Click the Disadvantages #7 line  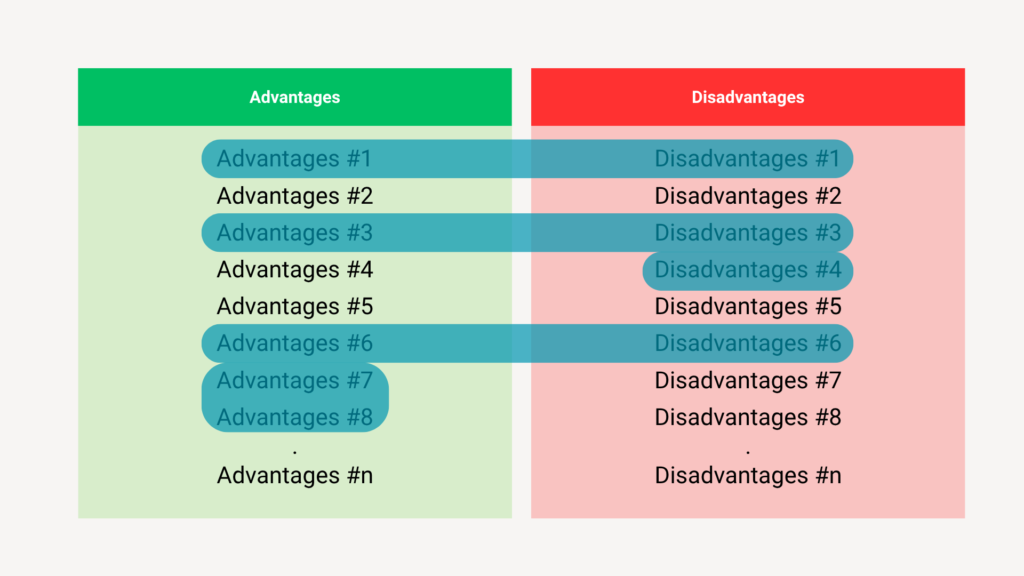[x=748, y=381]
